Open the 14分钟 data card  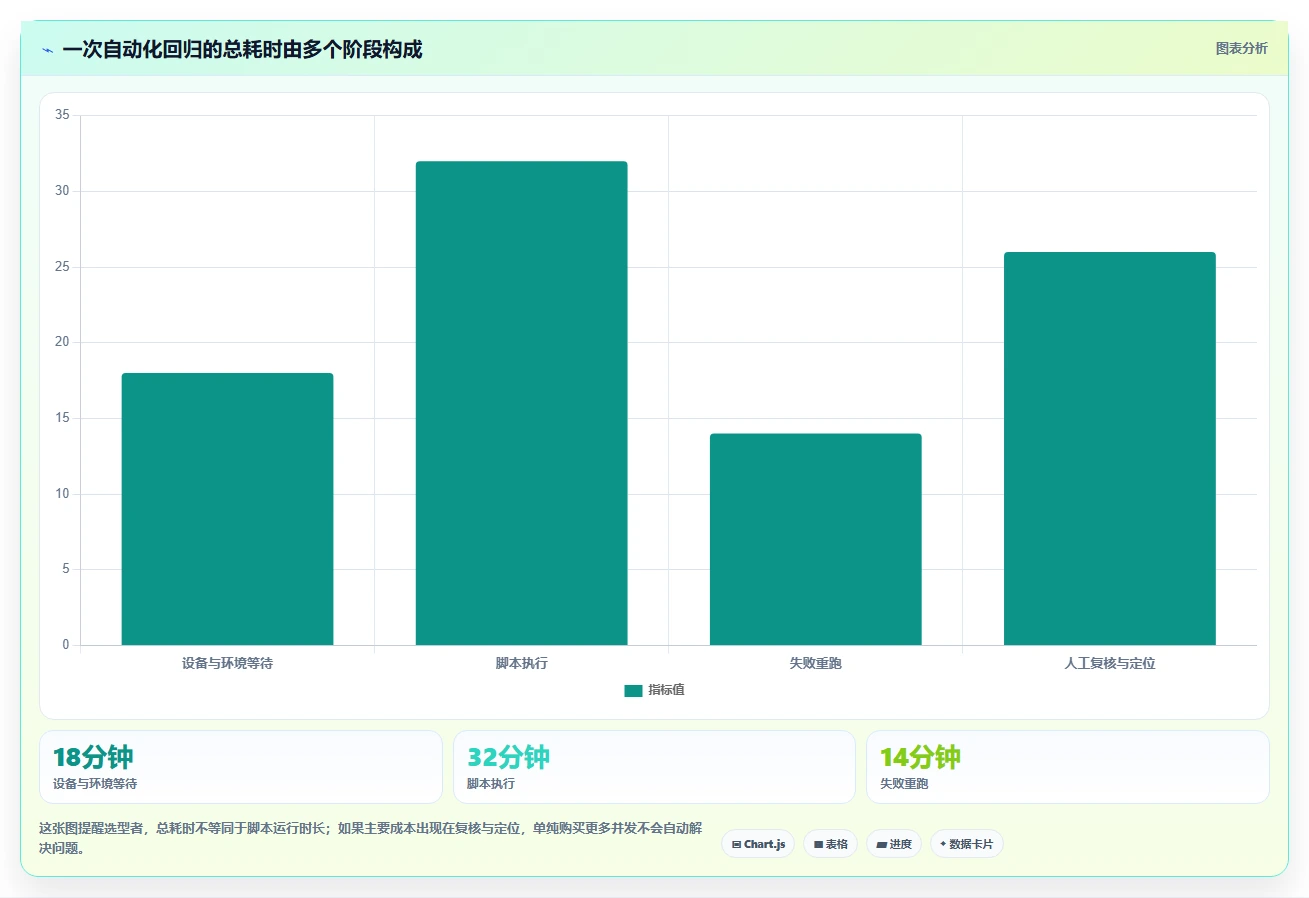tap(1068, 767)
